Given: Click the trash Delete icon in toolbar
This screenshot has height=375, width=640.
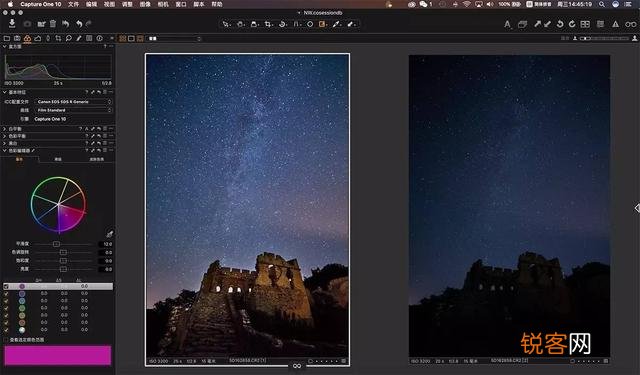Looking at the screenshot, I should [x=53, y=24].
